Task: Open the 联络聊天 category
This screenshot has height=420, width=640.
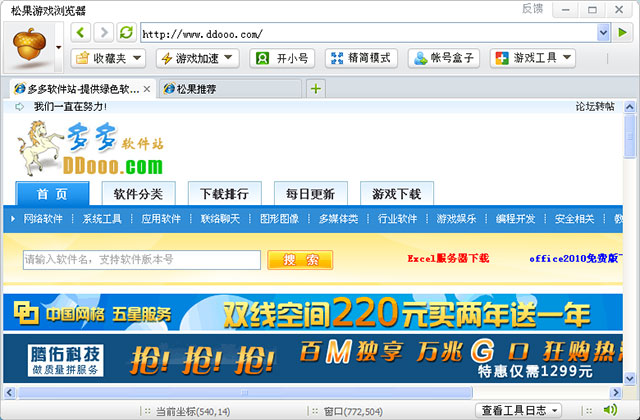Action: pos(220,219)
